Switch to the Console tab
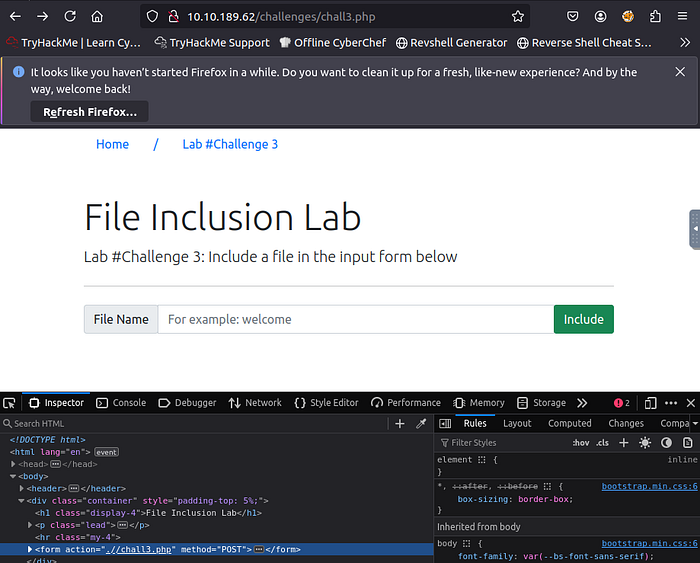Screen dimensions: 700x563 coord(121,403)
